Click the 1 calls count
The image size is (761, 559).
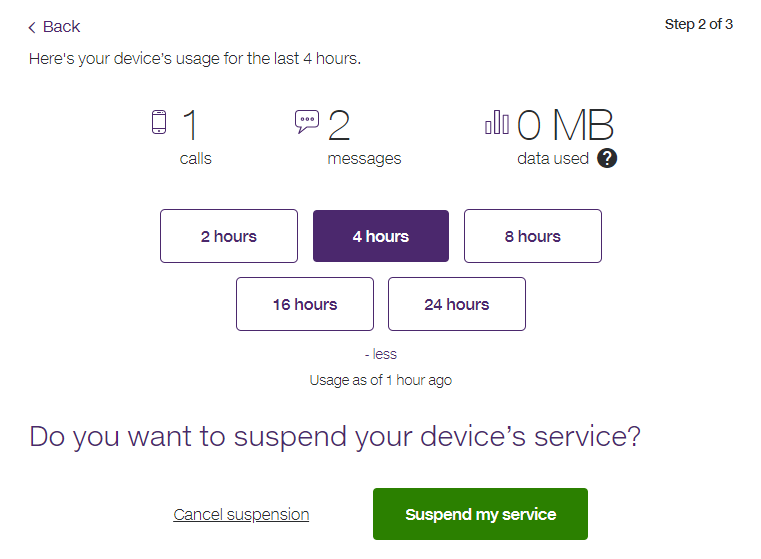click(190, 126)
